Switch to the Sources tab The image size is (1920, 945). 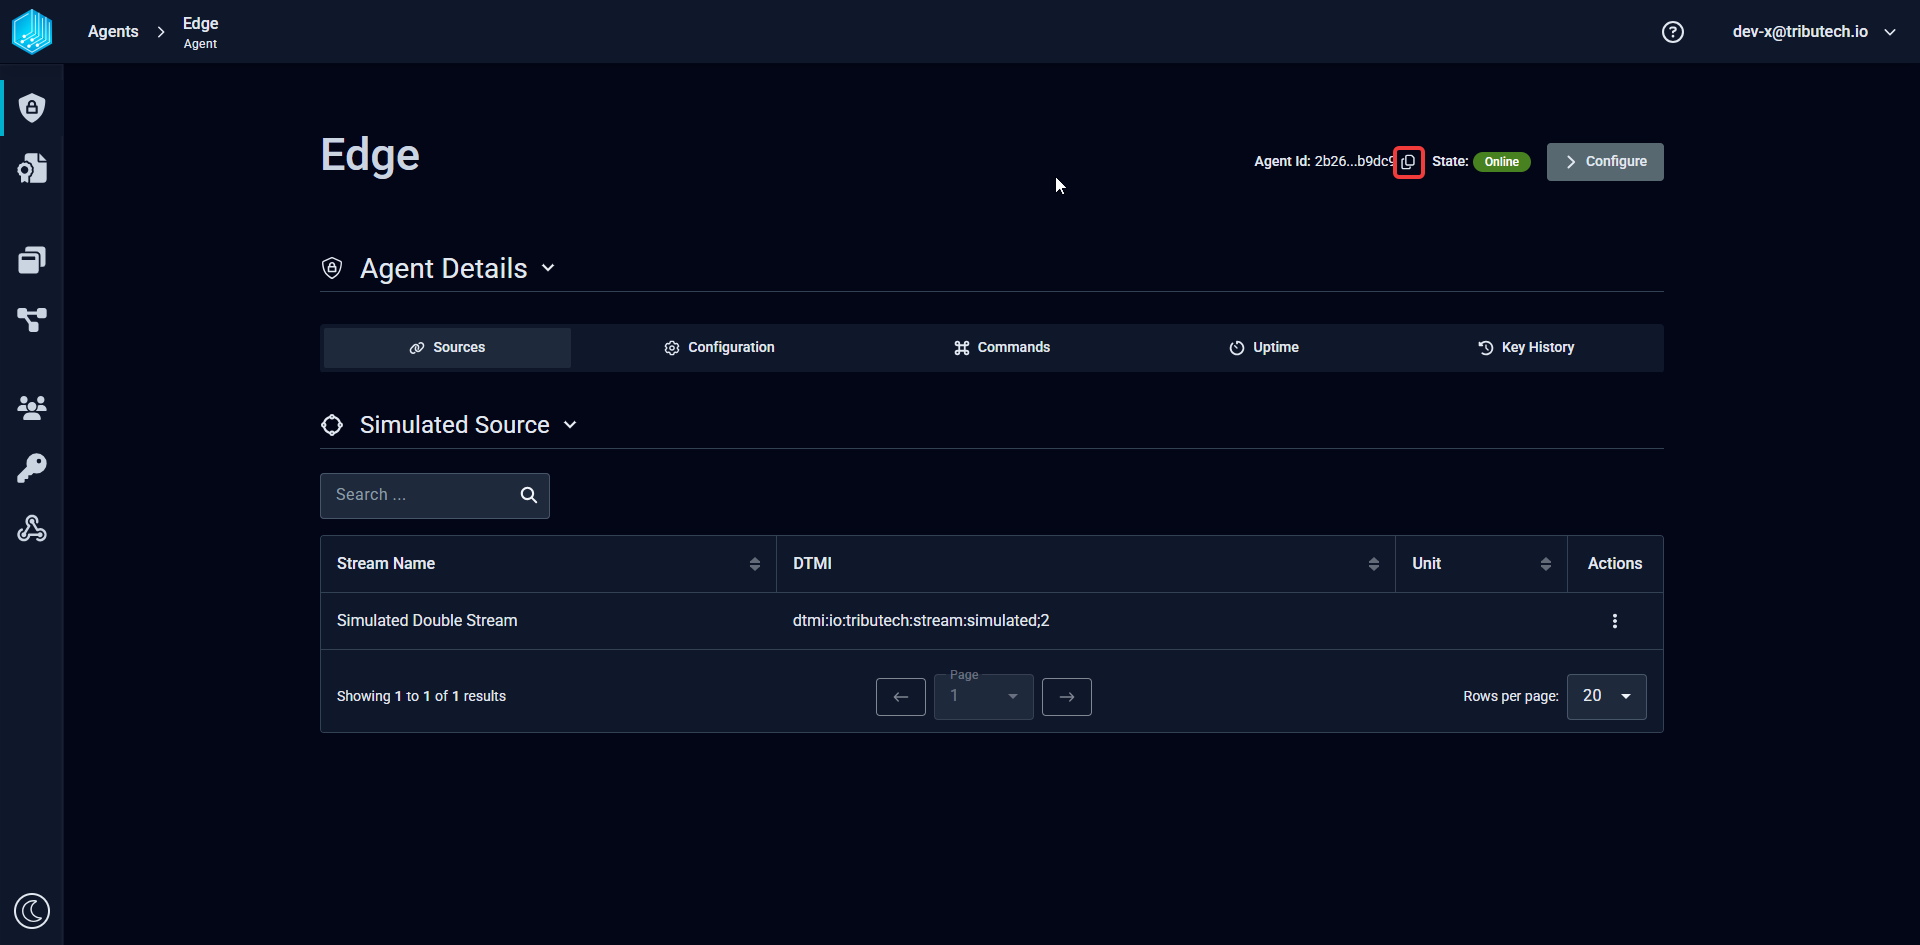click(x=447, y=348)
